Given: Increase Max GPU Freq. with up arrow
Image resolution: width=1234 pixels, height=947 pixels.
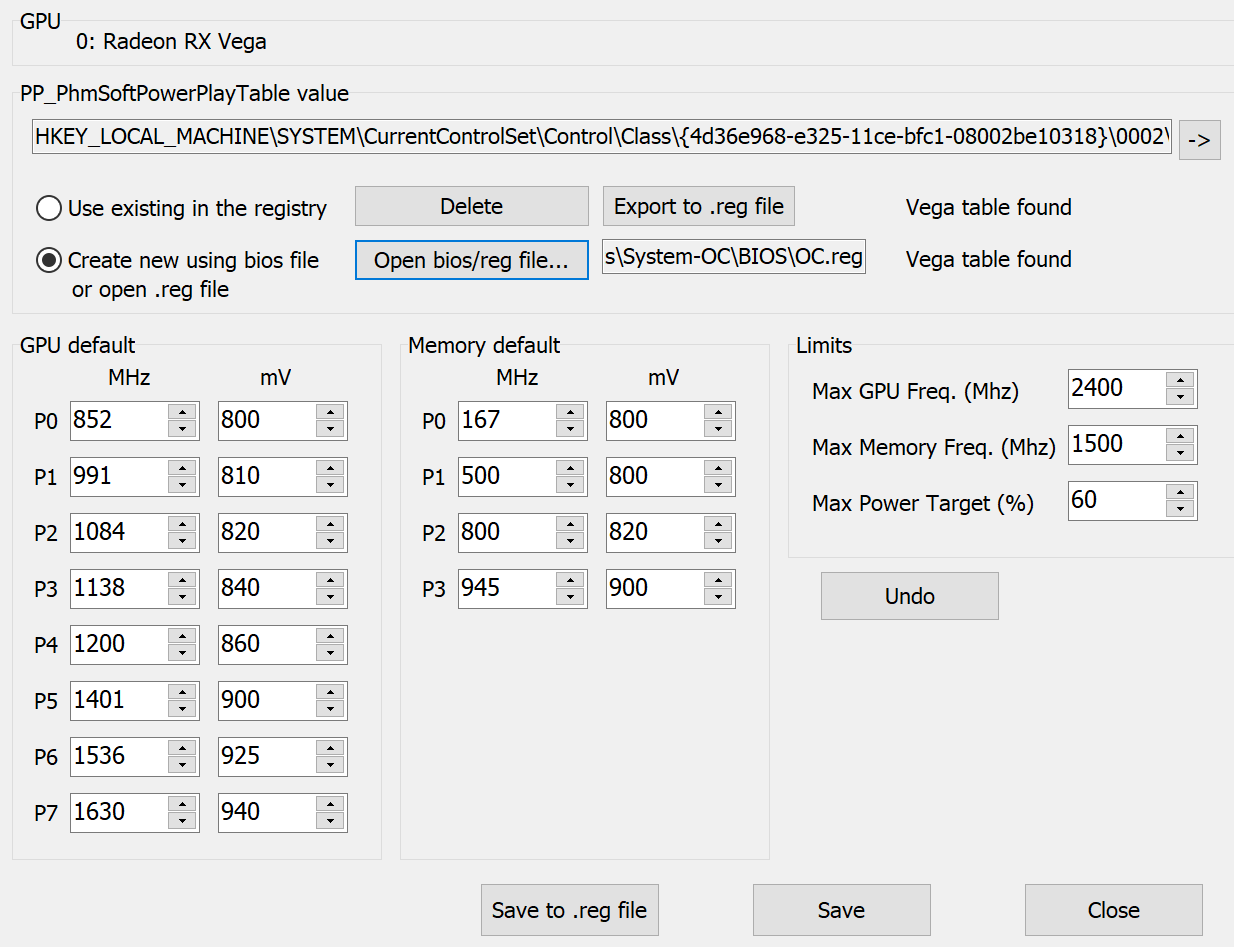Looking at the screenshot, I should [1180, 380].
